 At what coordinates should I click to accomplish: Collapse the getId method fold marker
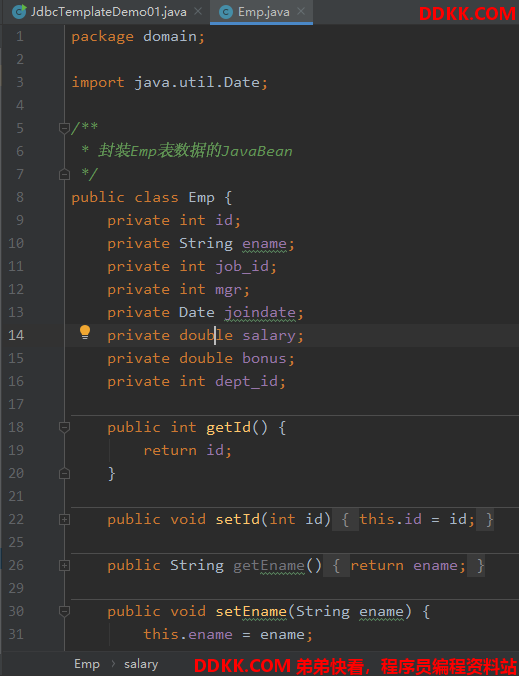pyautogui.click(x=64, y=427)
